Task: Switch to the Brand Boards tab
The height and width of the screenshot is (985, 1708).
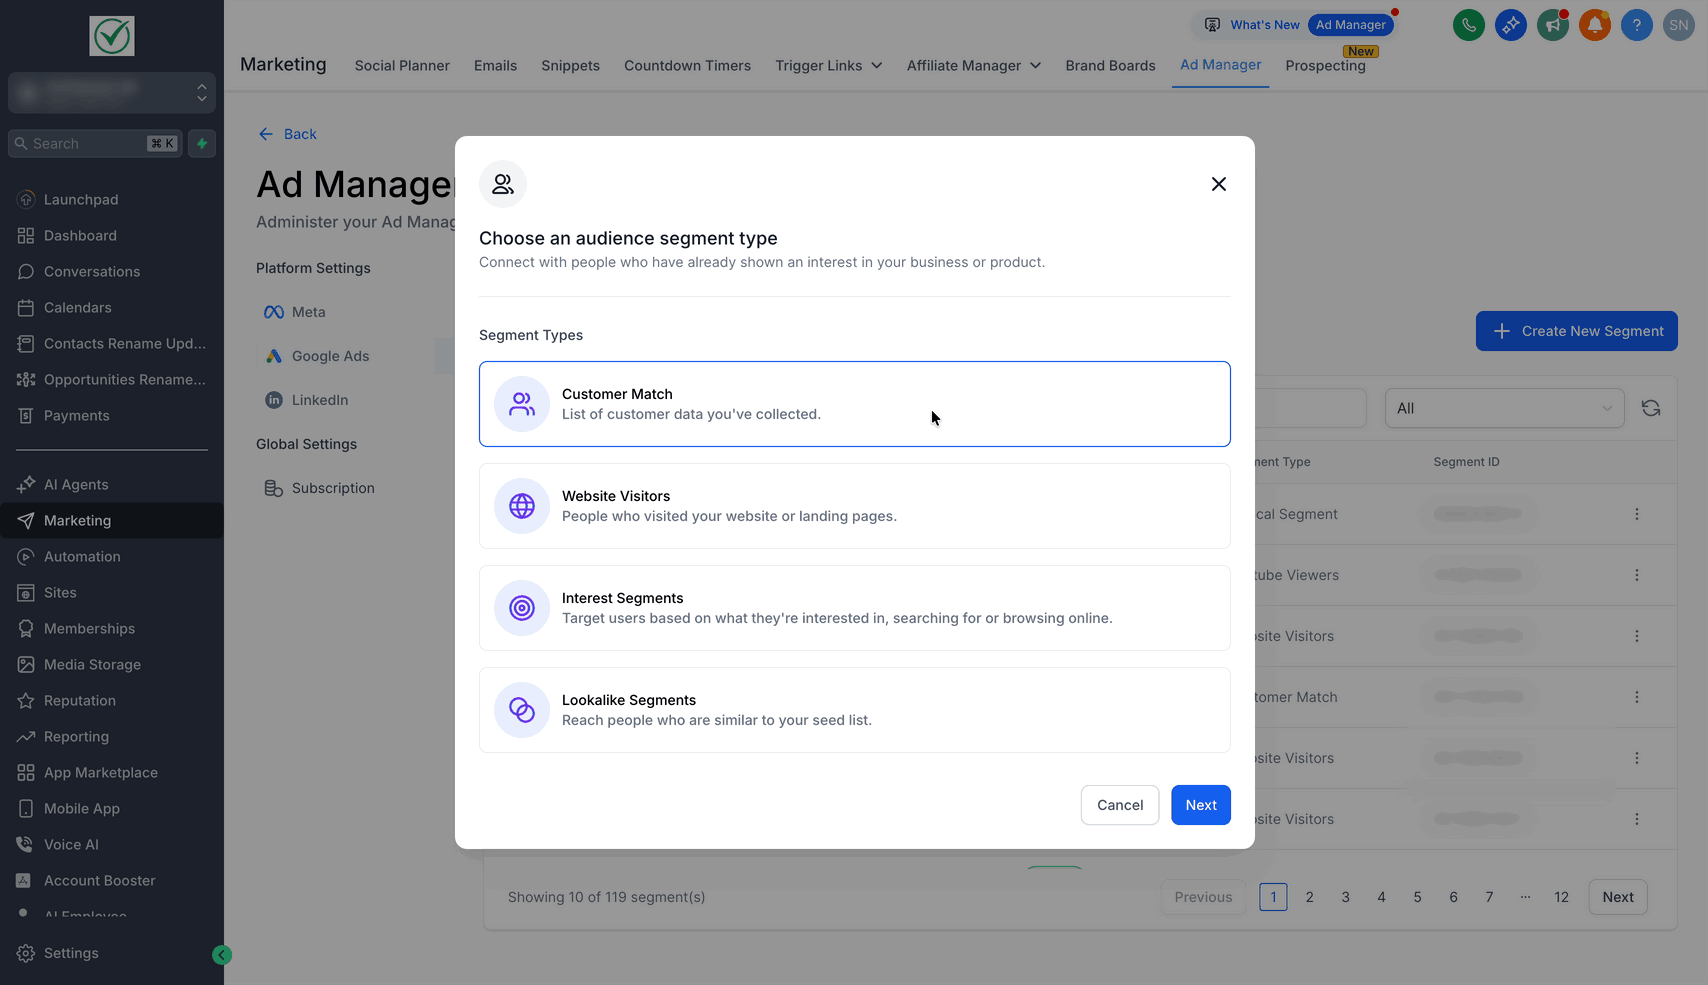Action: pos(1110,66)
